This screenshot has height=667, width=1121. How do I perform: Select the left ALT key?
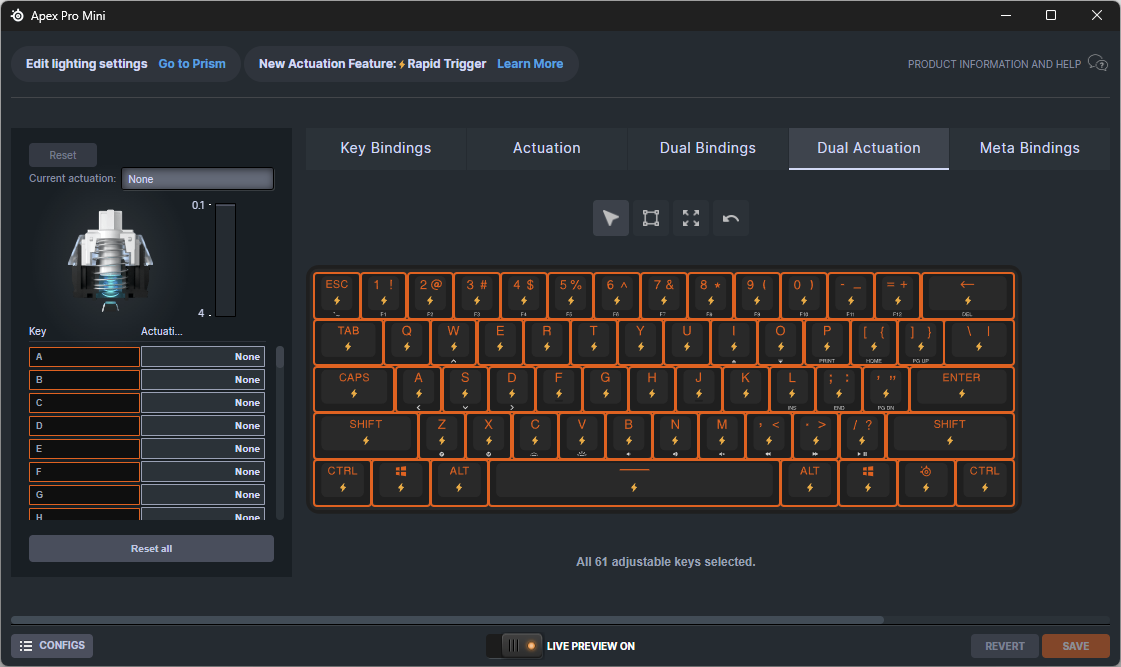(459, 483)
